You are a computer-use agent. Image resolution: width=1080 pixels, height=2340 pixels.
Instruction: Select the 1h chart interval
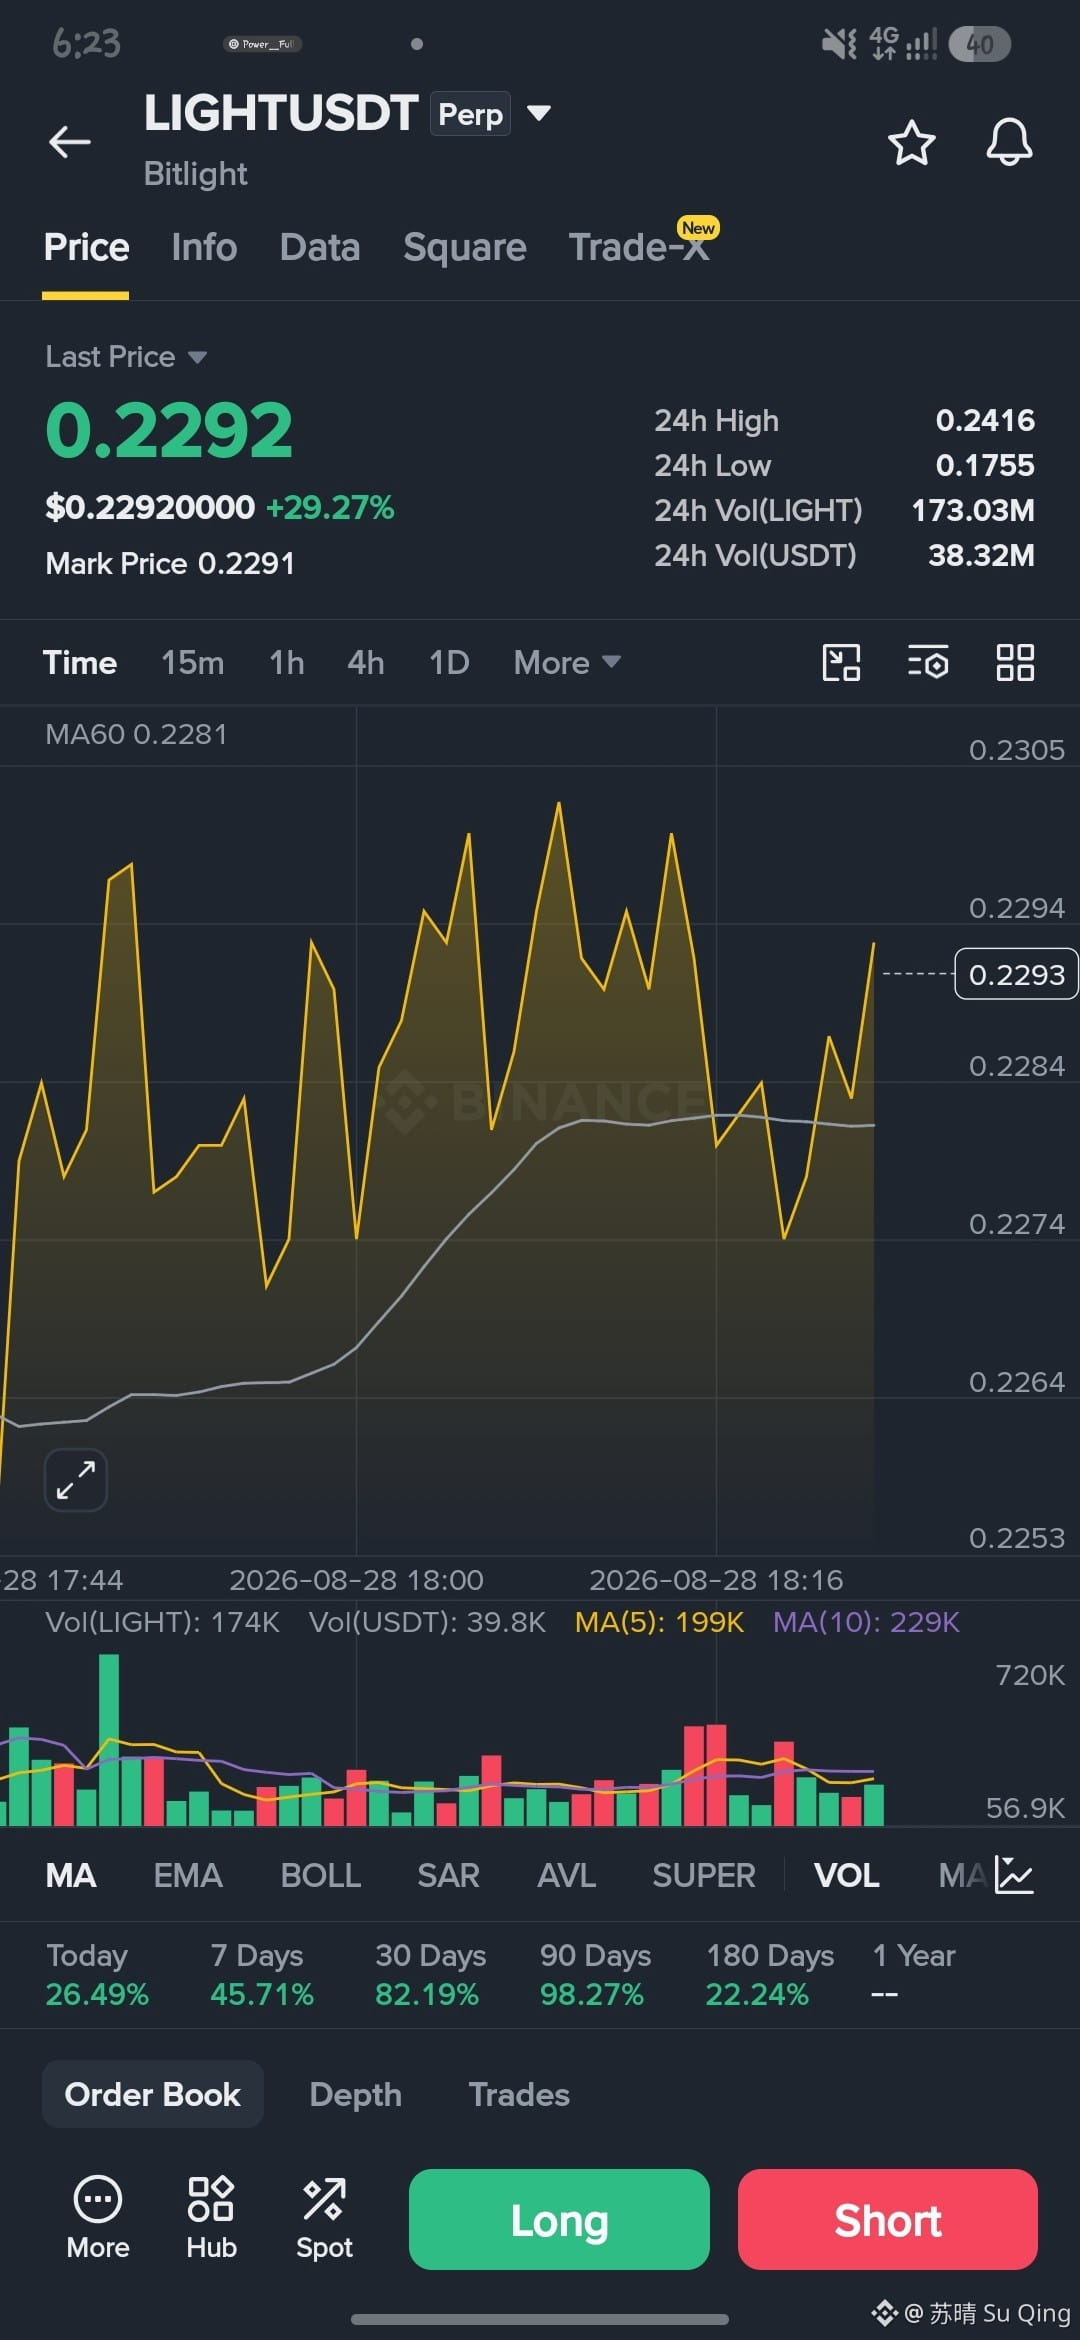pos(287,662)
